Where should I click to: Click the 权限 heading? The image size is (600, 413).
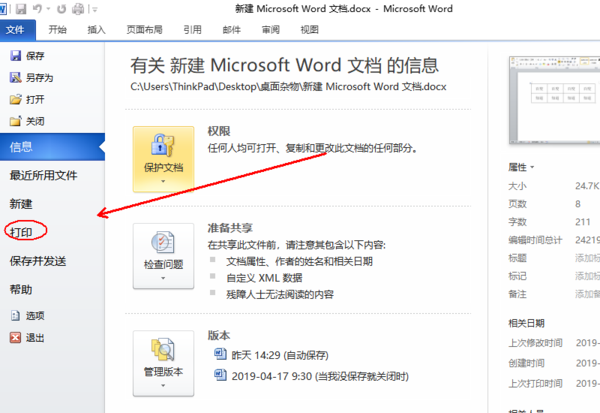tap(219, 131)
